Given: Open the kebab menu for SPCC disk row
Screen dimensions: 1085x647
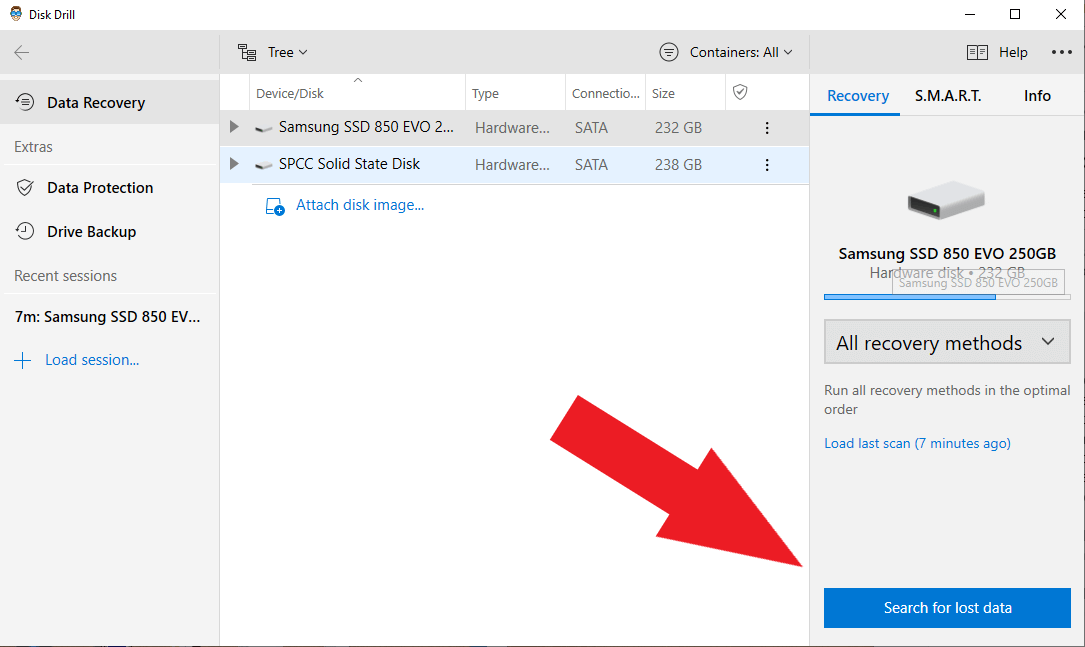Looking at the screenshot, I should (x=767, y=165).
